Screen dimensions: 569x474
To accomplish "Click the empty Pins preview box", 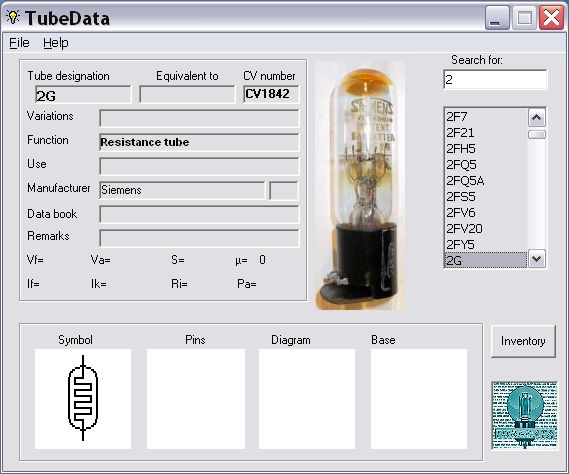I will pyautogui.click(x=196, y=399).
